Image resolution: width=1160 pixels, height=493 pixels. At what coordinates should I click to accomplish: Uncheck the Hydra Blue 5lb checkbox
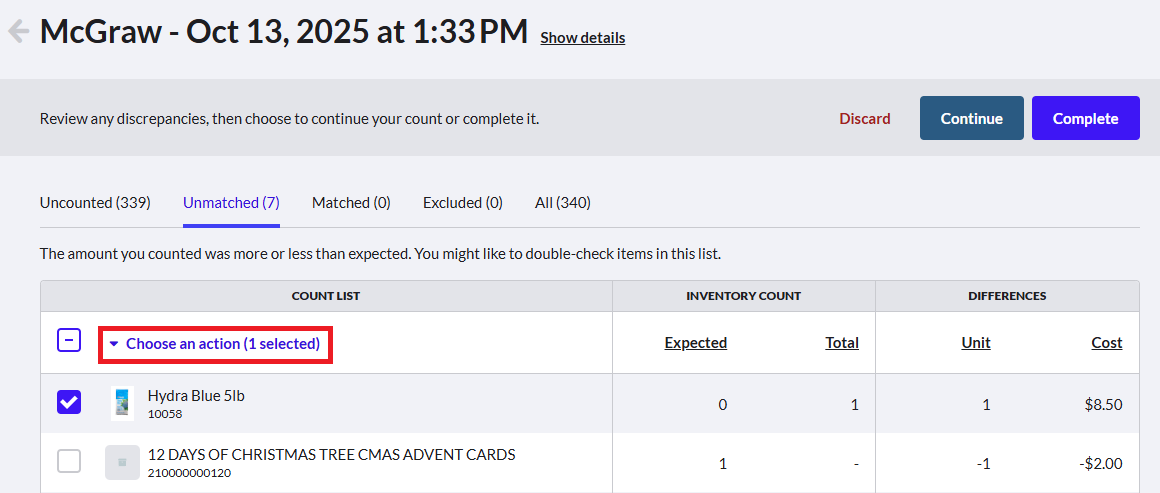(x=70, y=403)
